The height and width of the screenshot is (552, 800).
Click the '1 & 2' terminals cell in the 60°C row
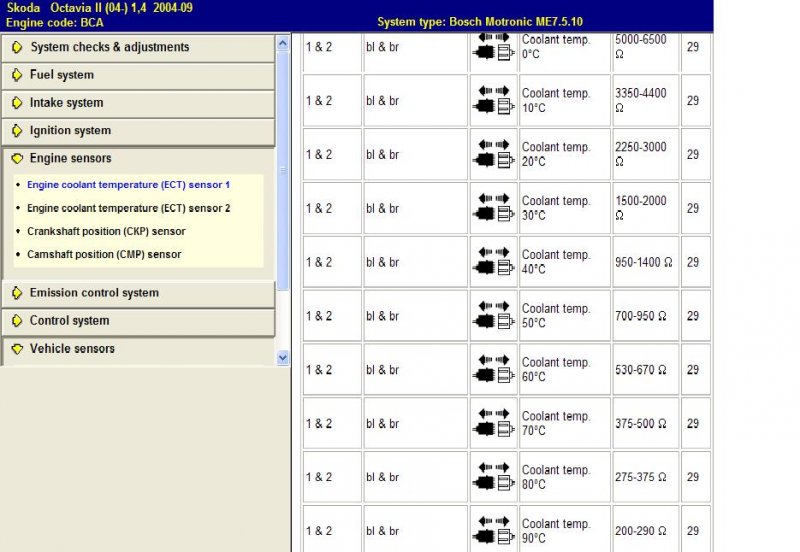coord(332,369)
